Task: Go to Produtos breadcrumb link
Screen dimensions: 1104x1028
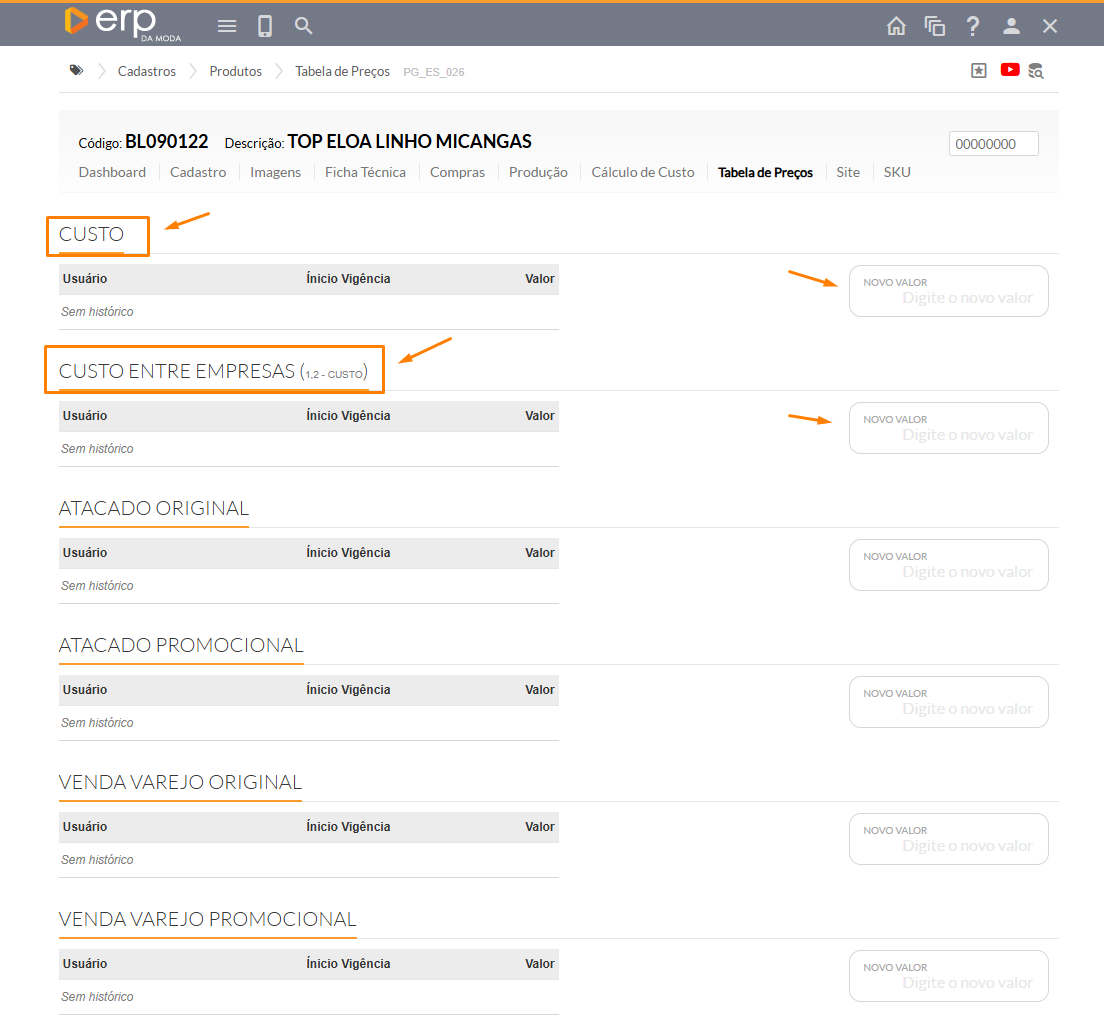Action: tap(235, 71)
